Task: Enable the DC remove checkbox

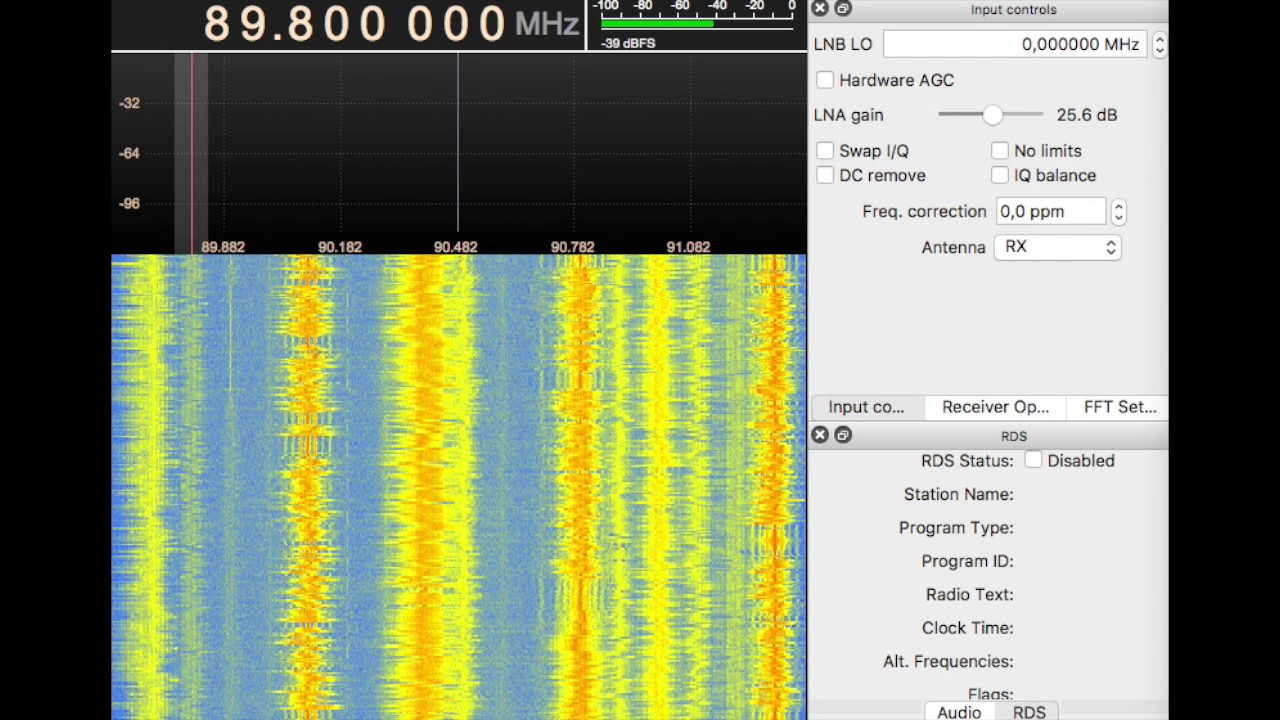Action: (x=825, y=175)
